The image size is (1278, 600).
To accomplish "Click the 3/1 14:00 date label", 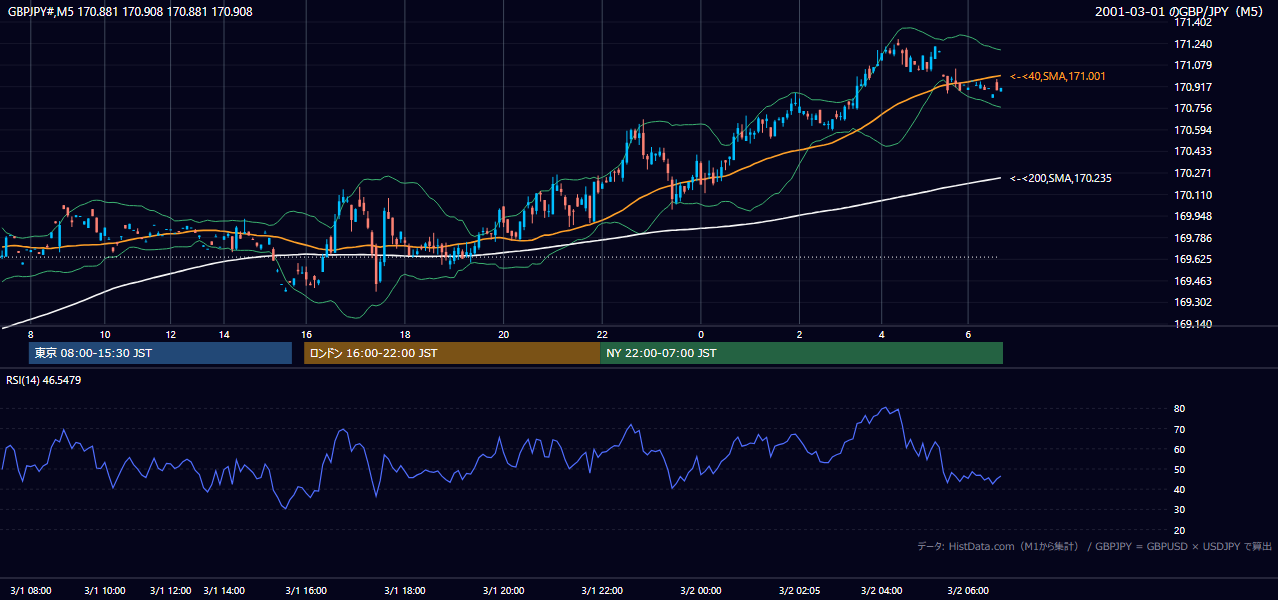I will click(224, 591).
